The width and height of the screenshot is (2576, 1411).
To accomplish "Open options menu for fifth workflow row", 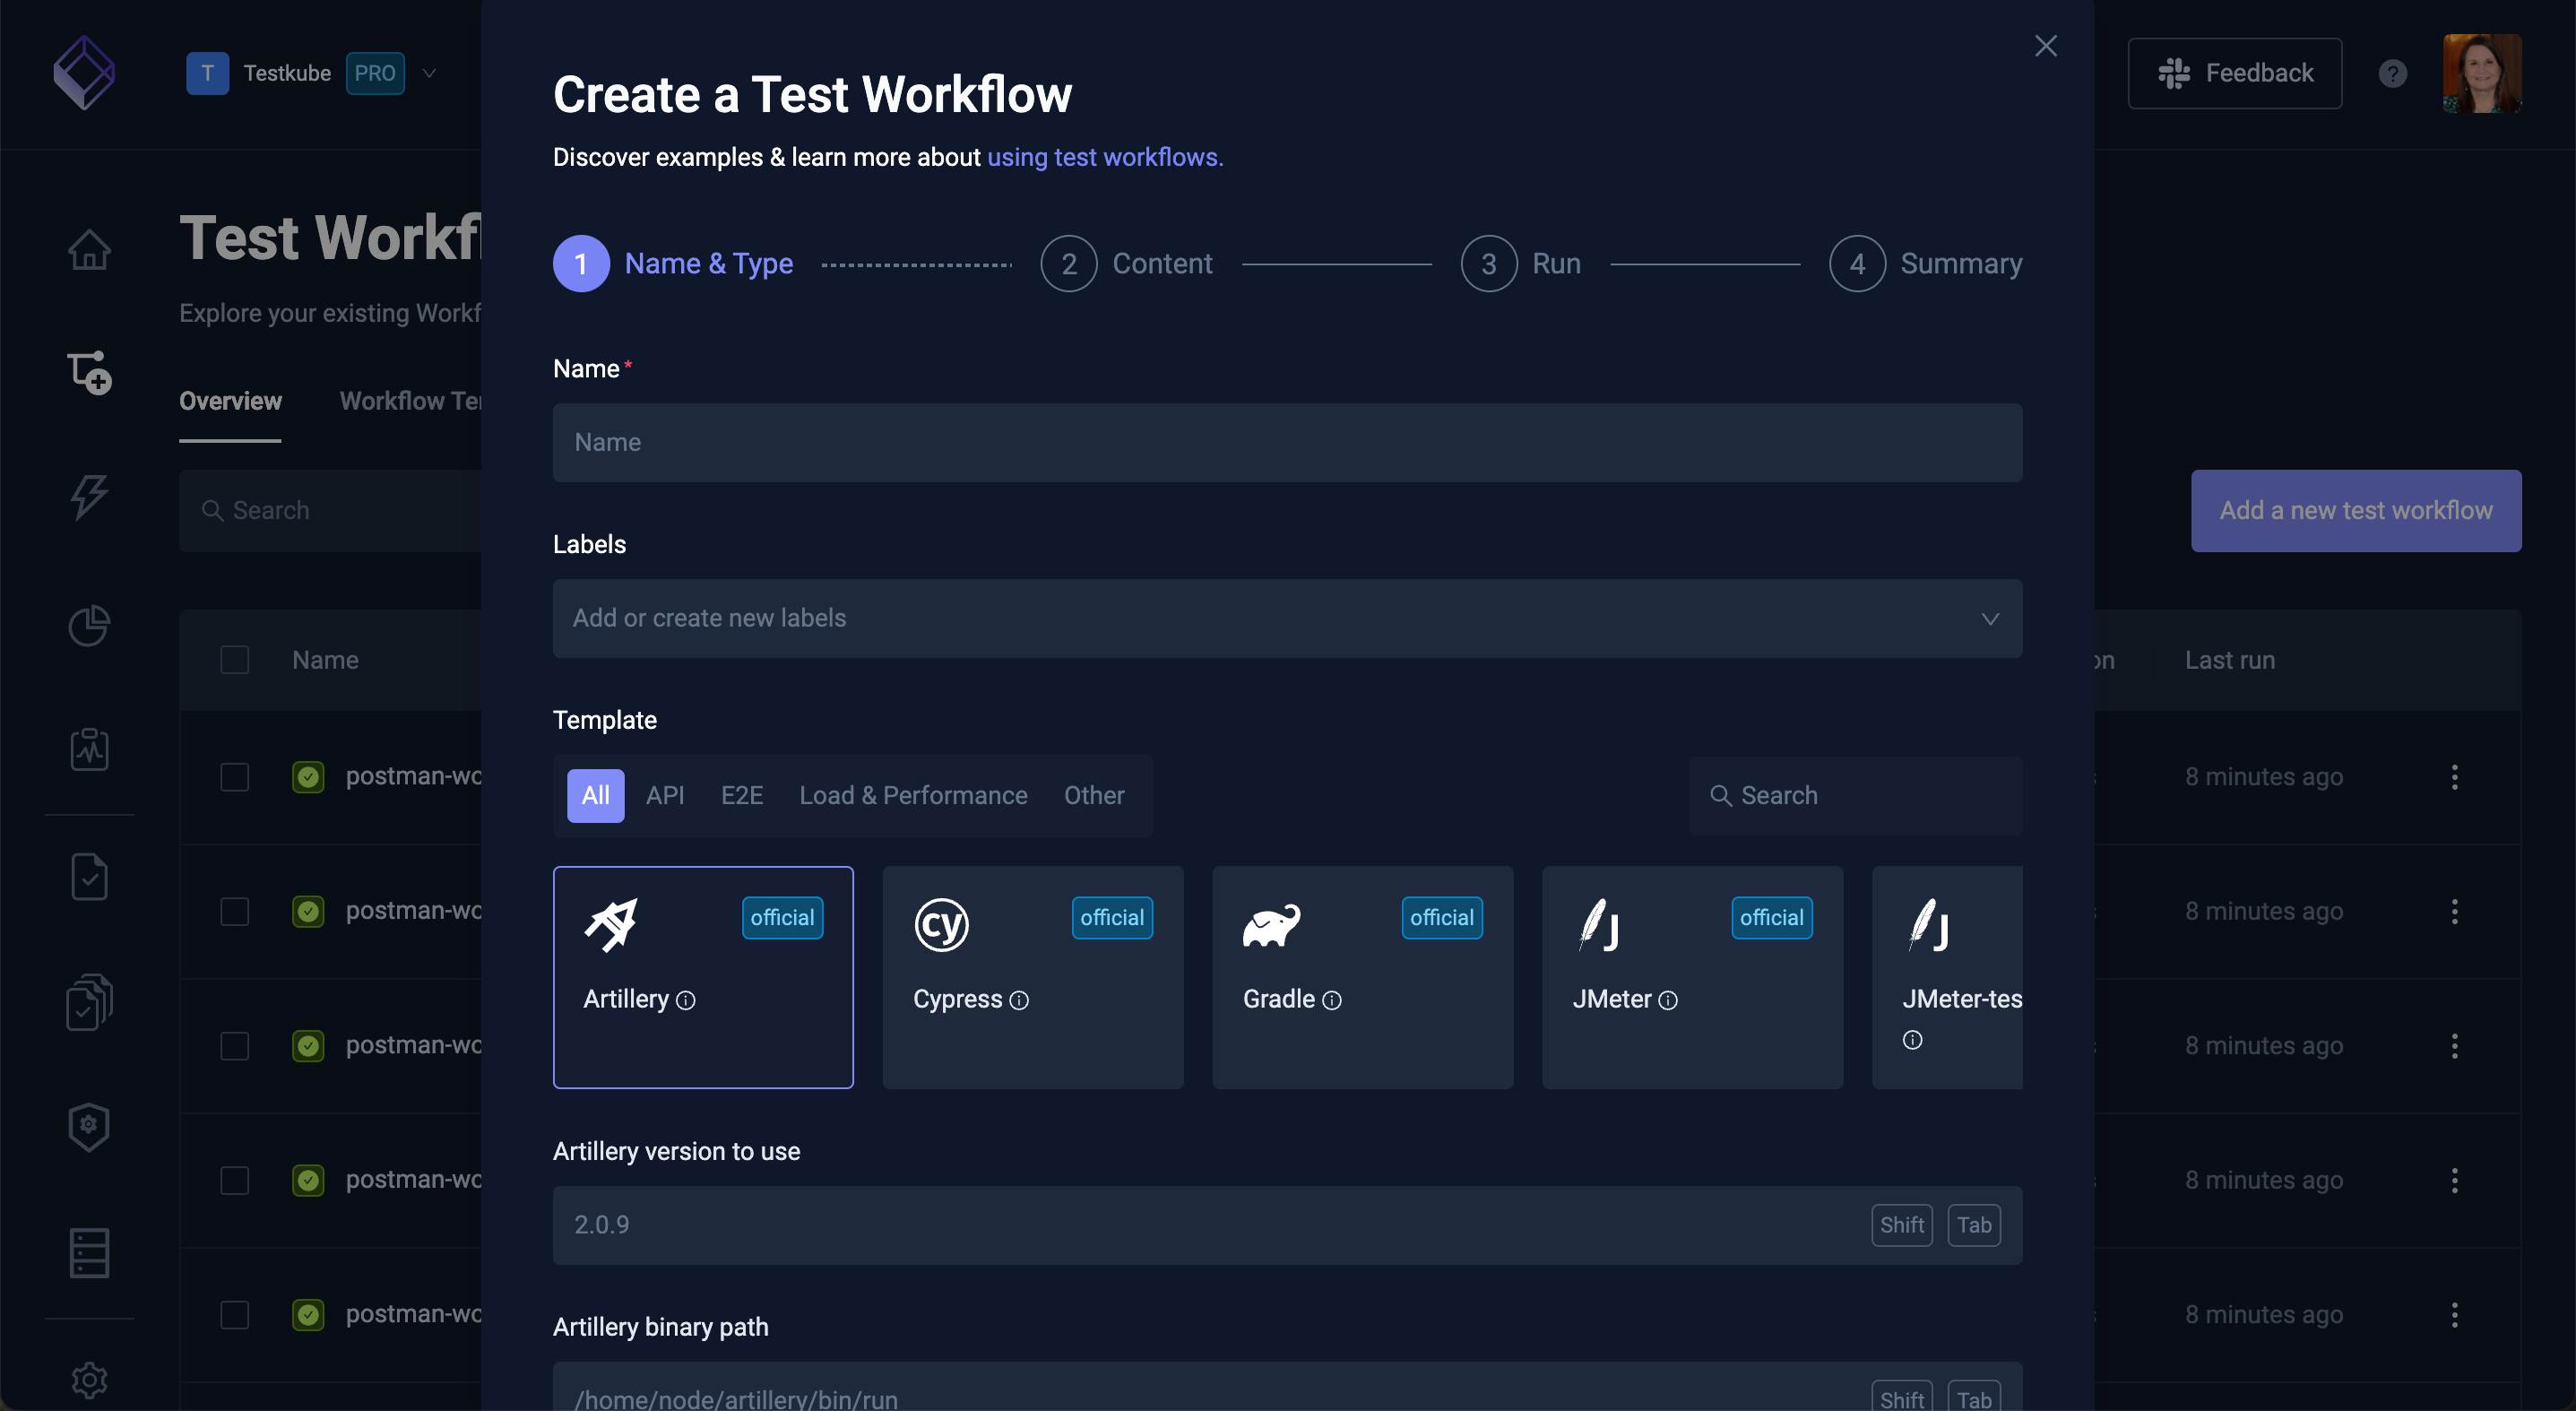I will click(2454, 1315).
